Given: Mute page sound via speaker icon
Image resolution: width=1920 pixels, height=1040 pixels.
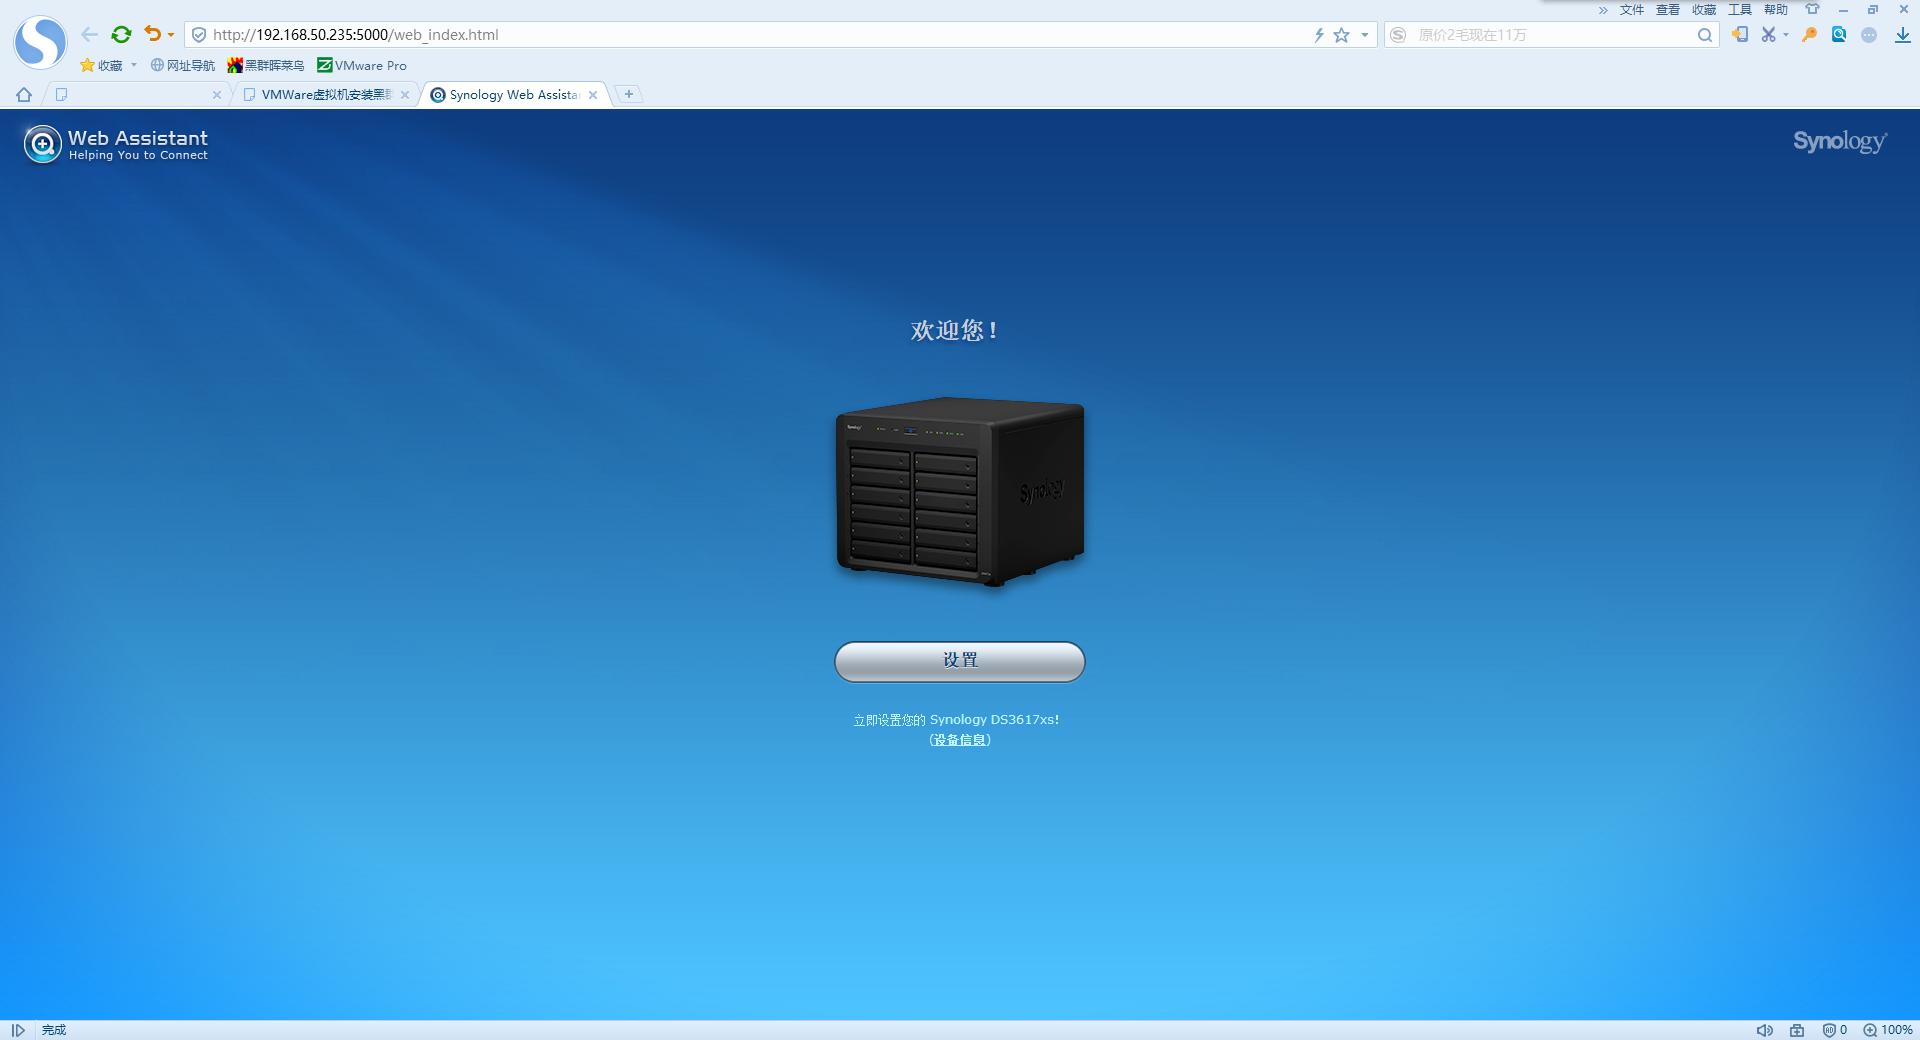Looking at the screenshot, I should 1765,1030.
